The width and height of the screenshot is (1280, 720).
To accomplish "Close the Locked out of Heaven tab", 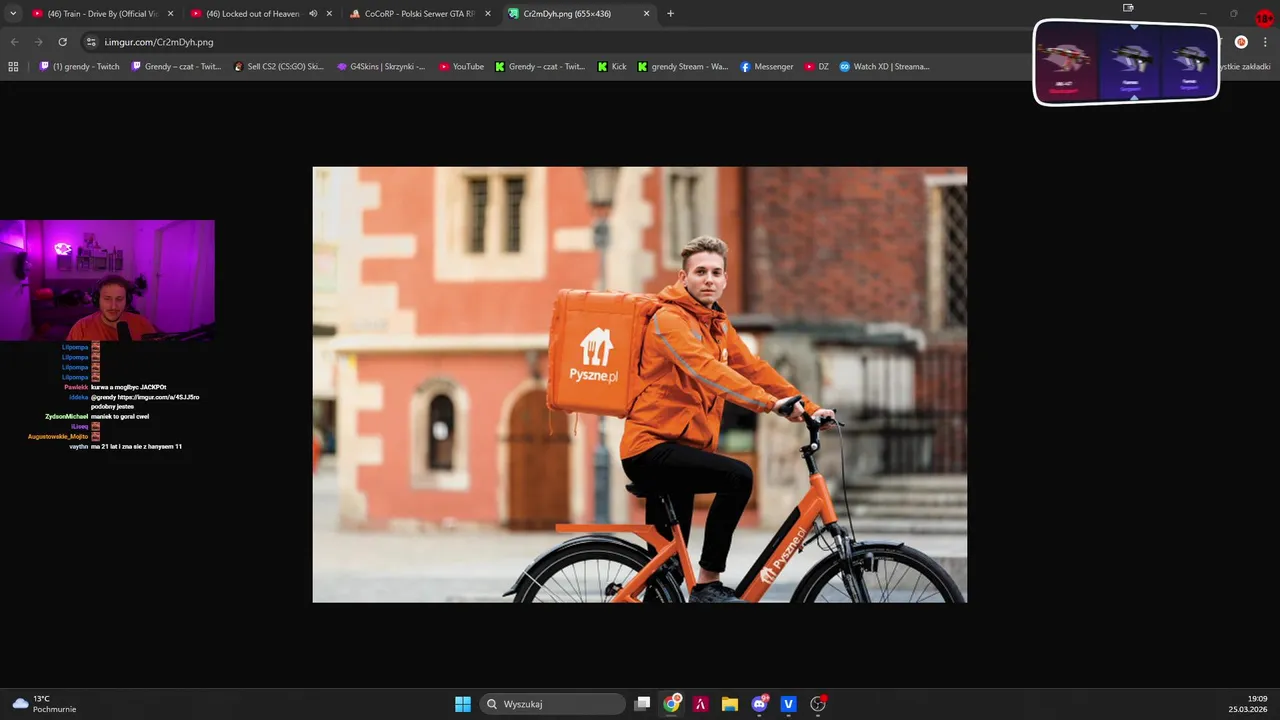I will (x=329, y=14).
